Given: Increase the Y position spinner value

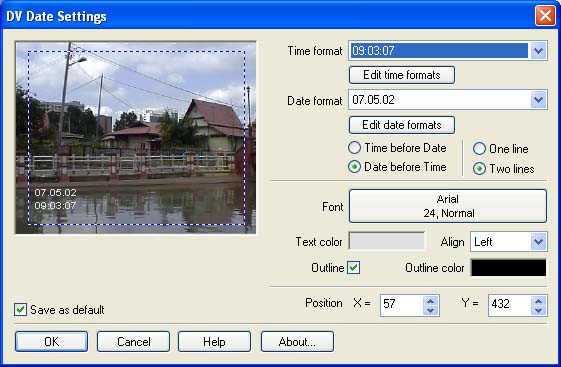Looking at the screenshot, I should click(x=538, y=301).
